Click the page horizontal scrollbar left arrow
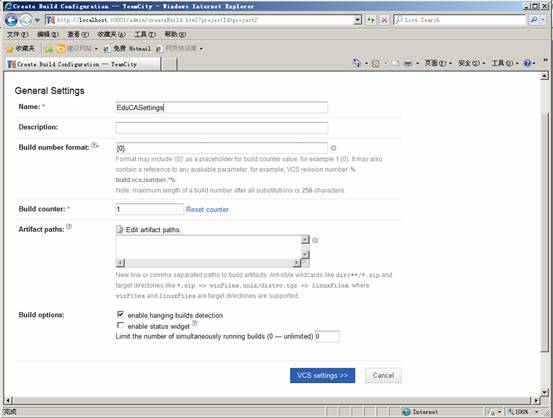The image size is (553, 418). pyautogui.click(x=8, y=400)
